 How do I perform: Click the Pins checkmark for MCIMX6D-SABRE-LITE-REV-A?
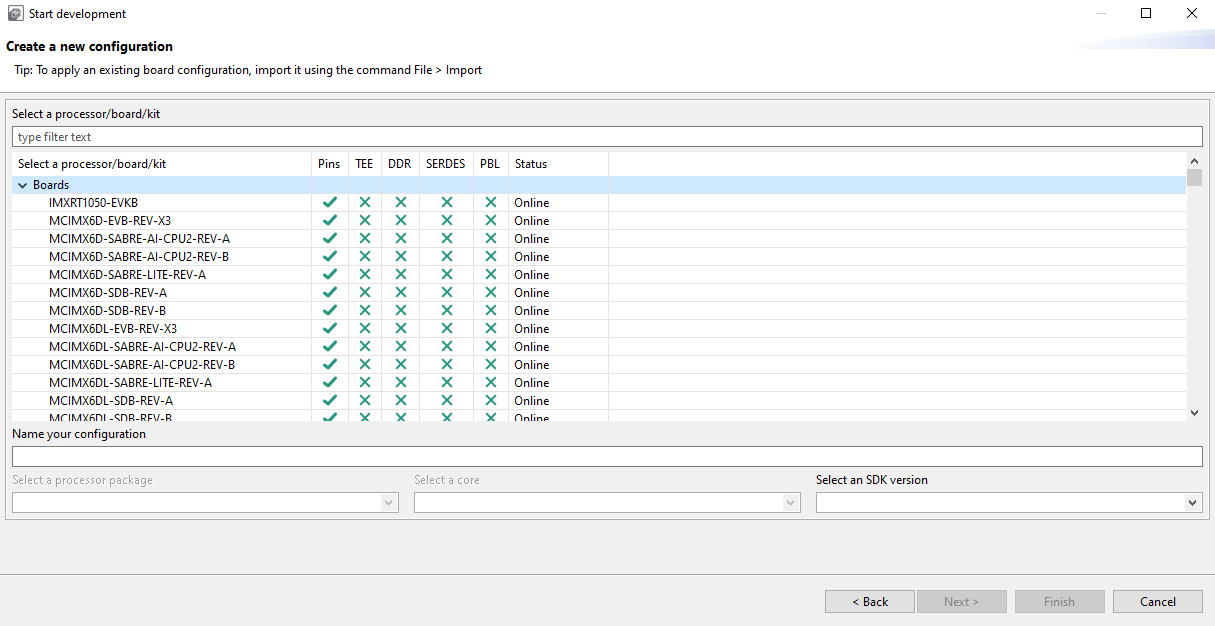coord(330,274)
